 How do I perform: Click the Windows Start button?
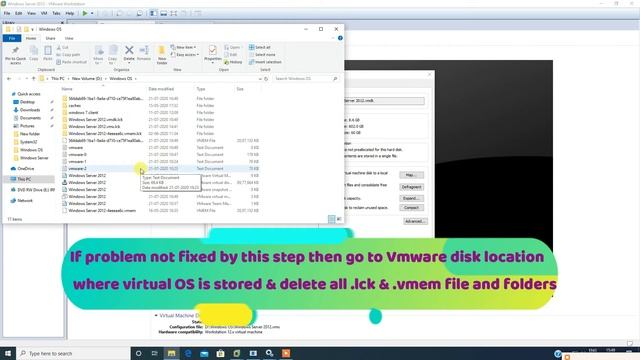[x=8, y=353]
